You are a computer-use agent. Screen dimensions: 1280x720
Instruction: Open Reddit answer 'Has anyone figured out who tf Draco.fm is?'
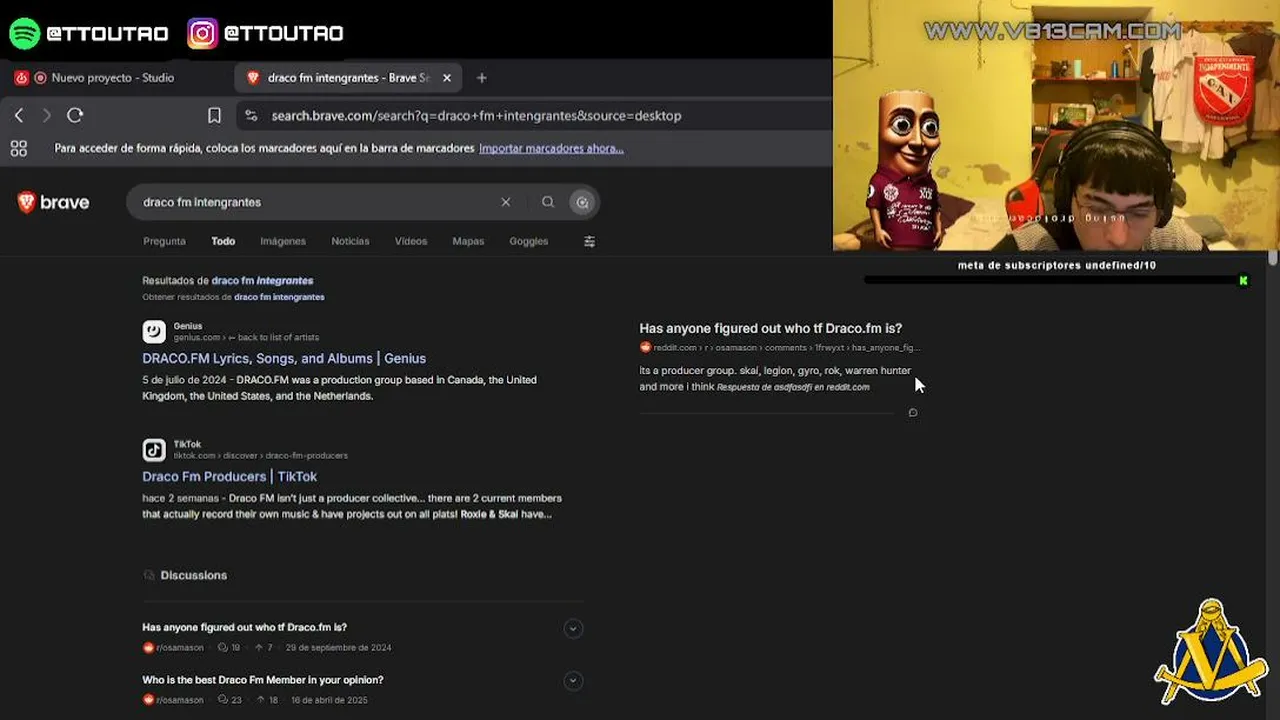(x=771, y=328)
